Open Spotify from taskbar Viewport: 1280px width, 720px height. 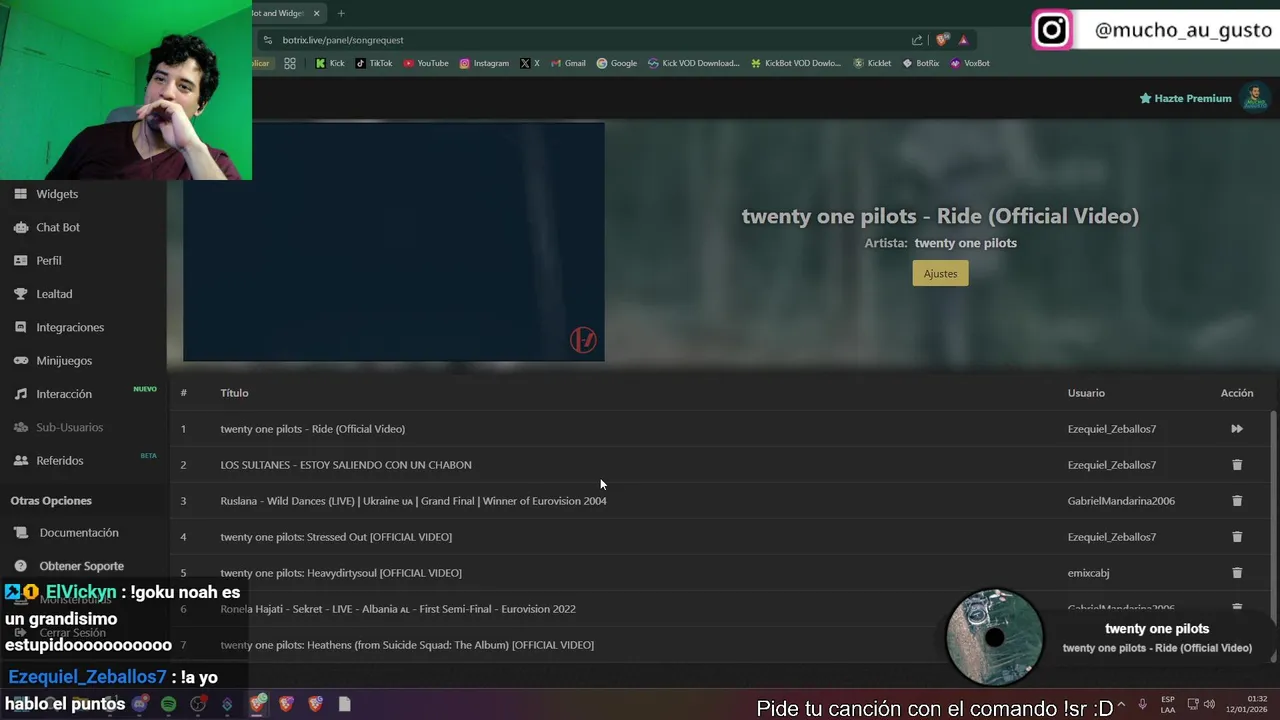click(168, 704)
